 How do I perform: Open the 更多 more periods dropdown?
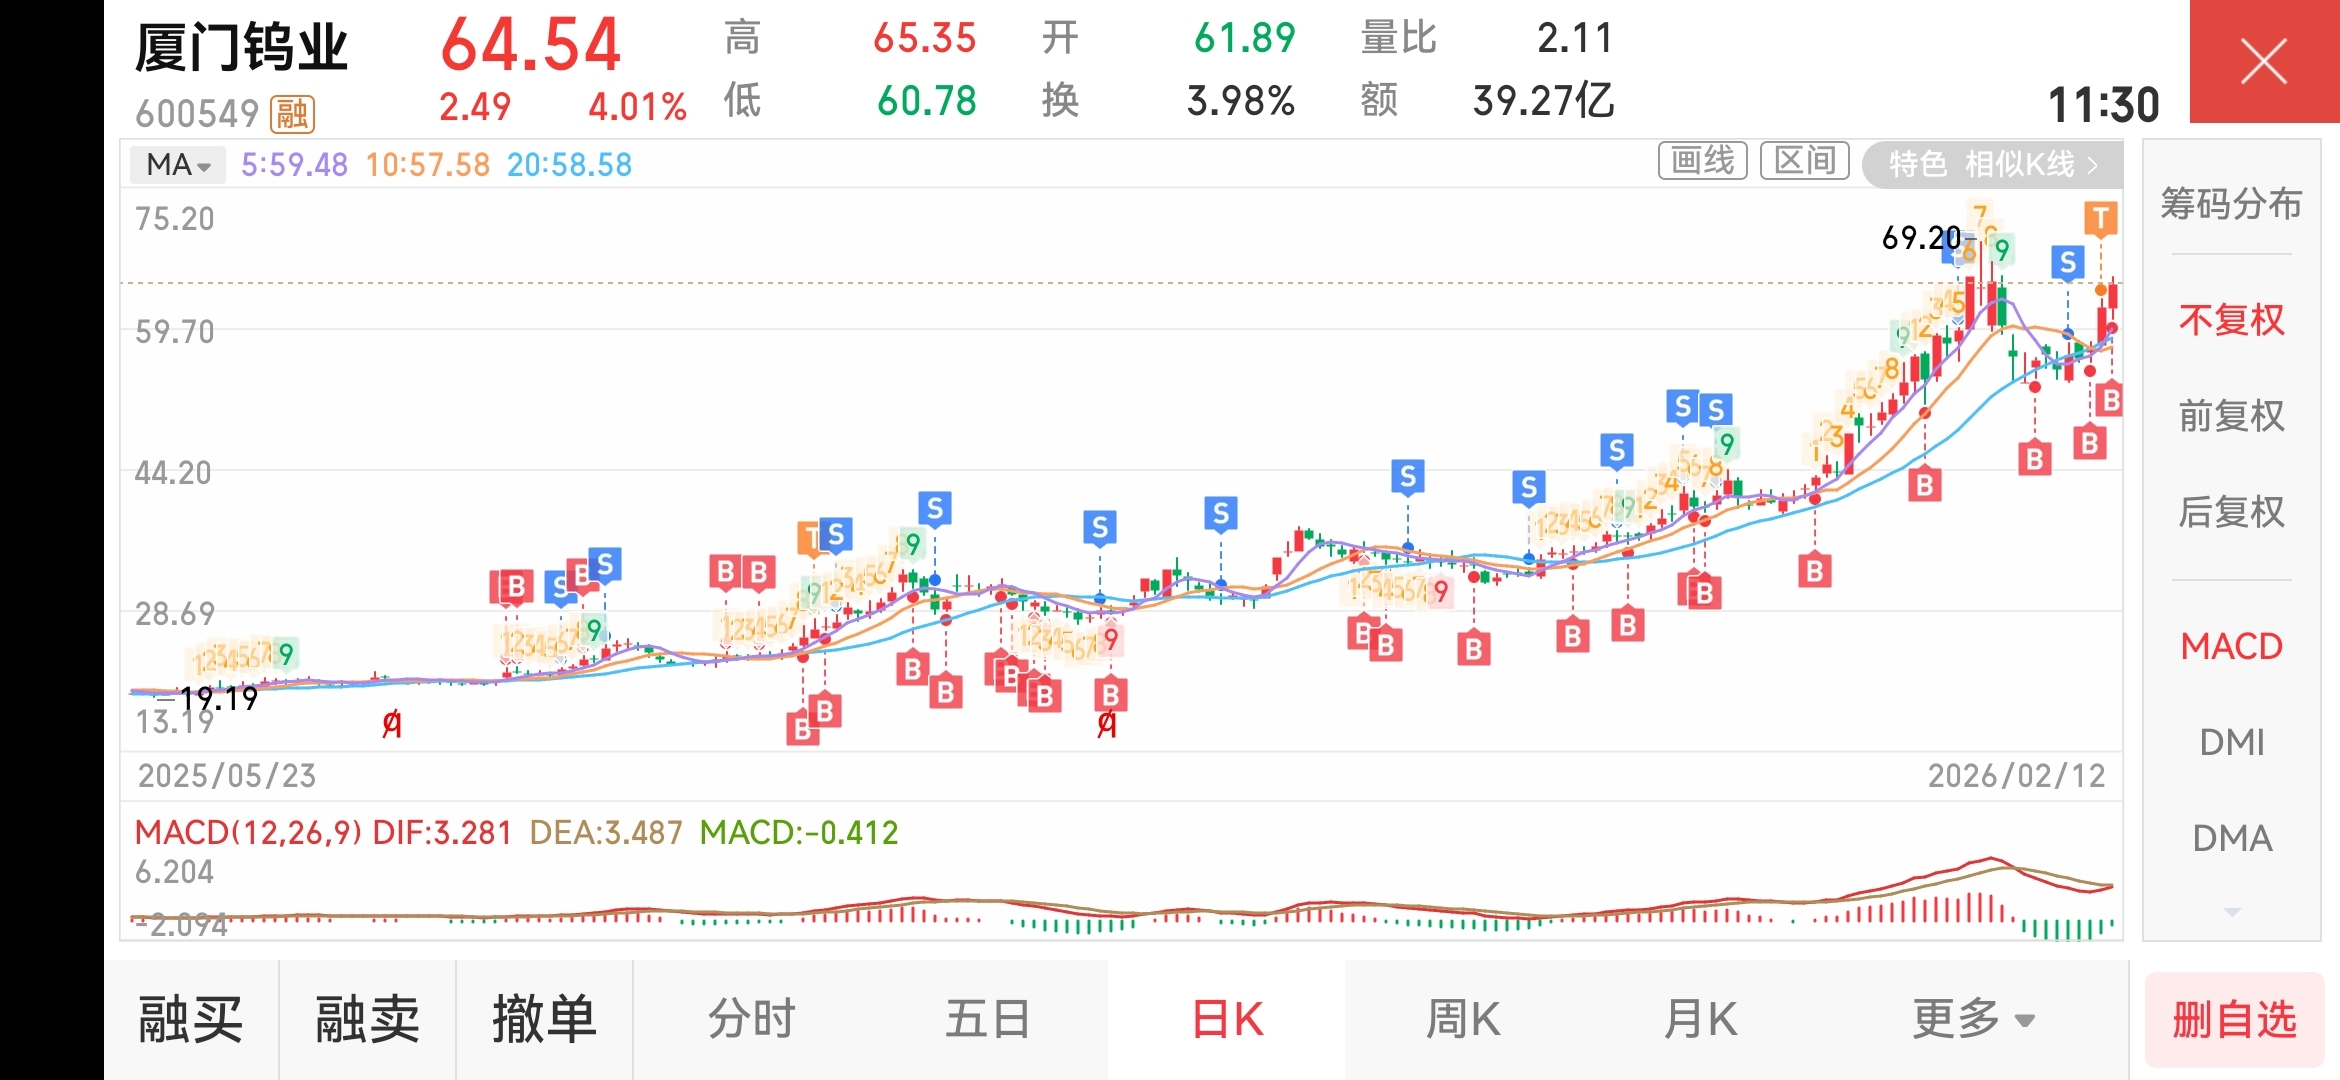1972,1020
